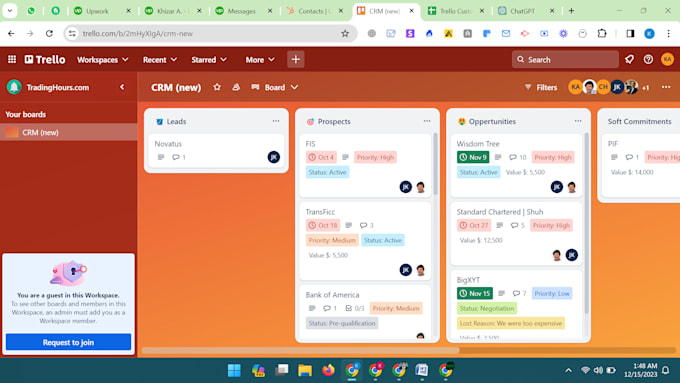The height and width of the screenshot is (383, 680).
Task: Toggle the Nov 15 due date on BigXYT
Action: (474, 293)
